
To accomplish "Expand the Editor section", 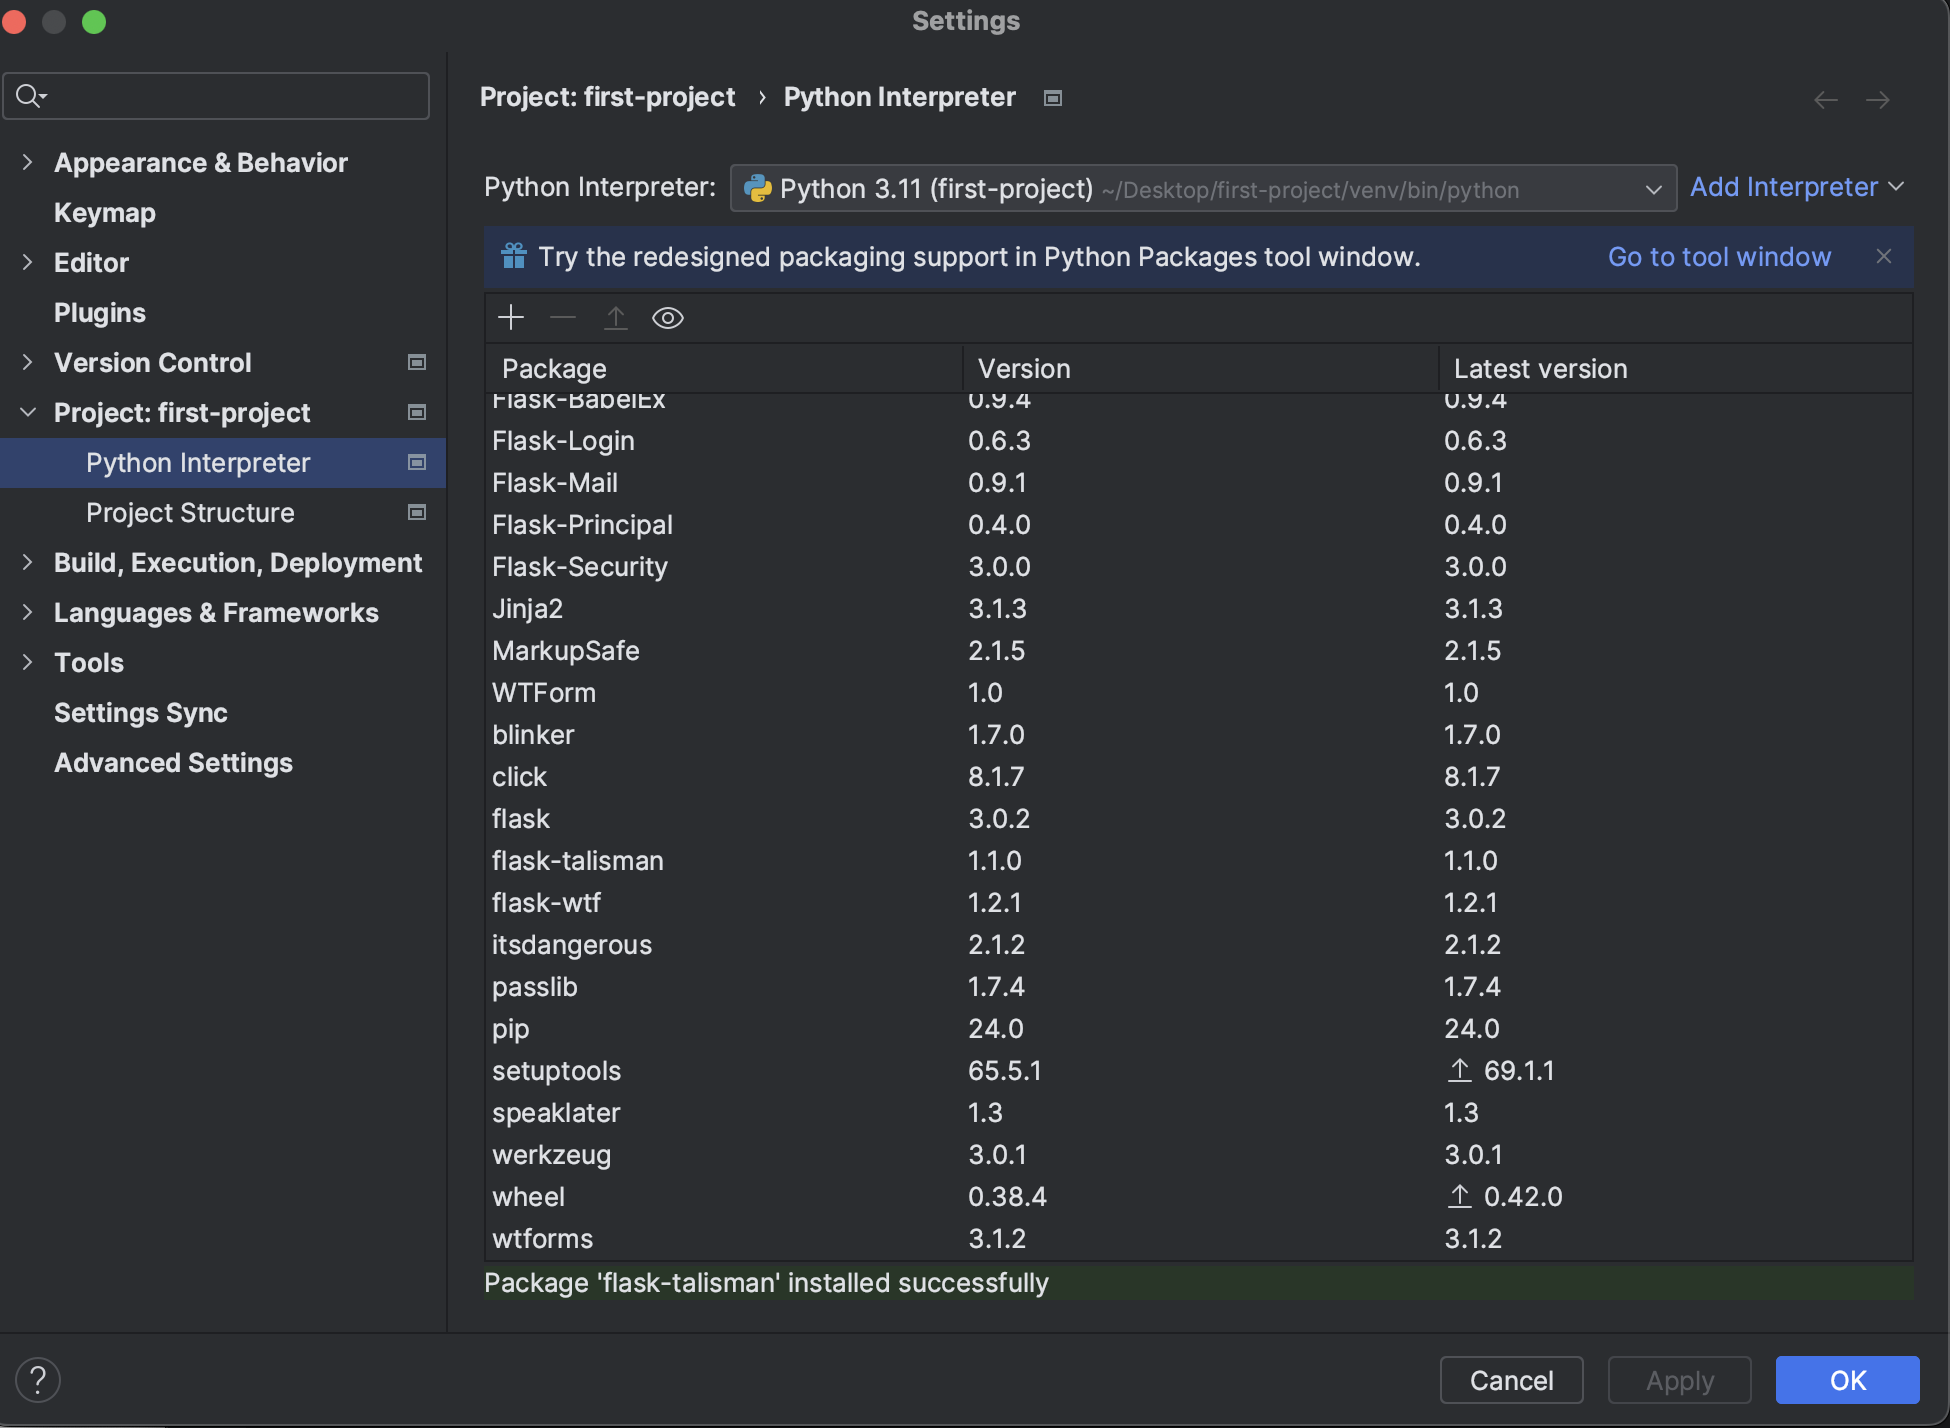I will [28, 262].
